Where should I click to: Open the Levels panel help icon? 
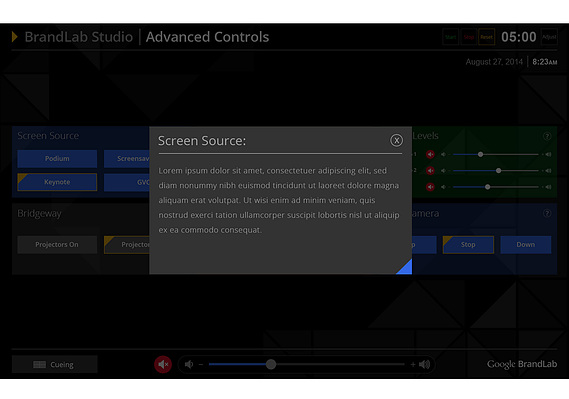click(x=547, y=136)
